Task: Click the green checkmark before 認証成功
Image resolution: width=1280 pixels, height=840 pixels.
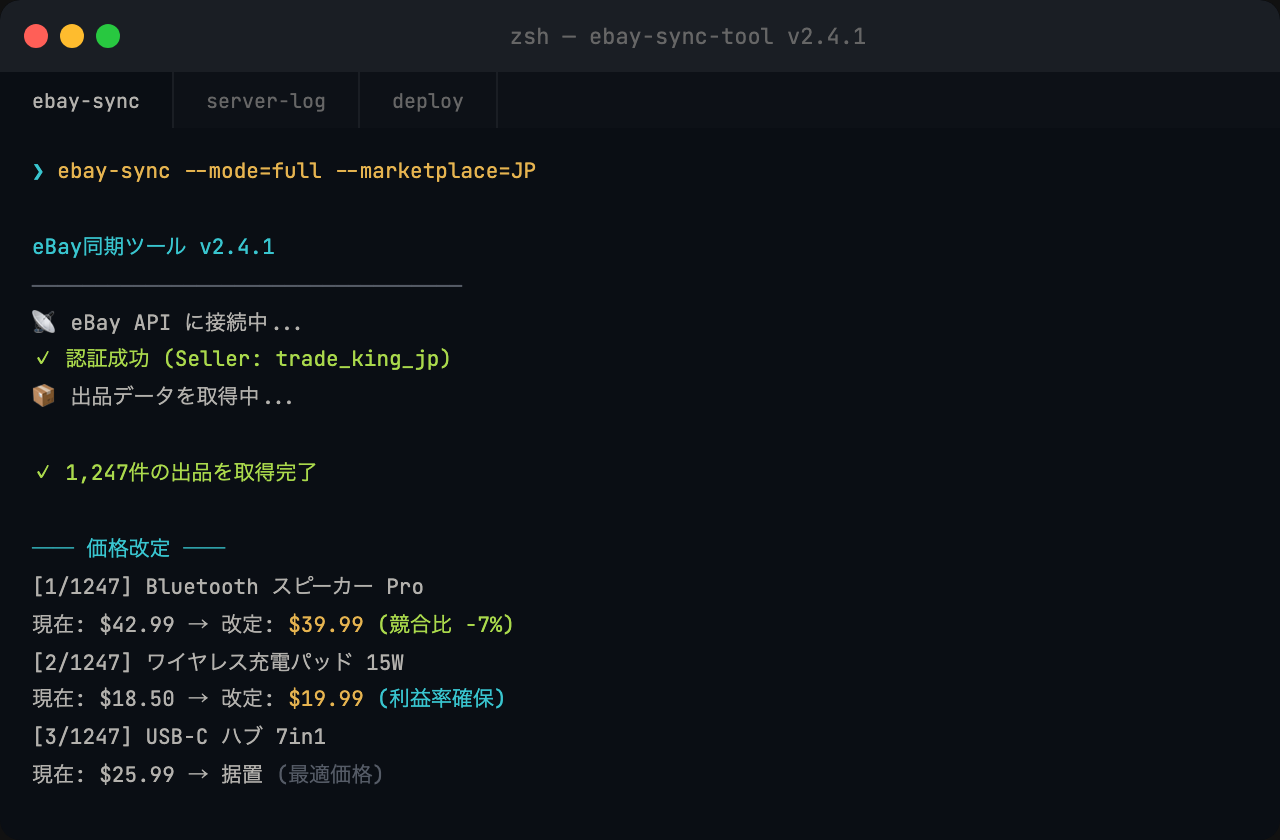Action: 42,359
